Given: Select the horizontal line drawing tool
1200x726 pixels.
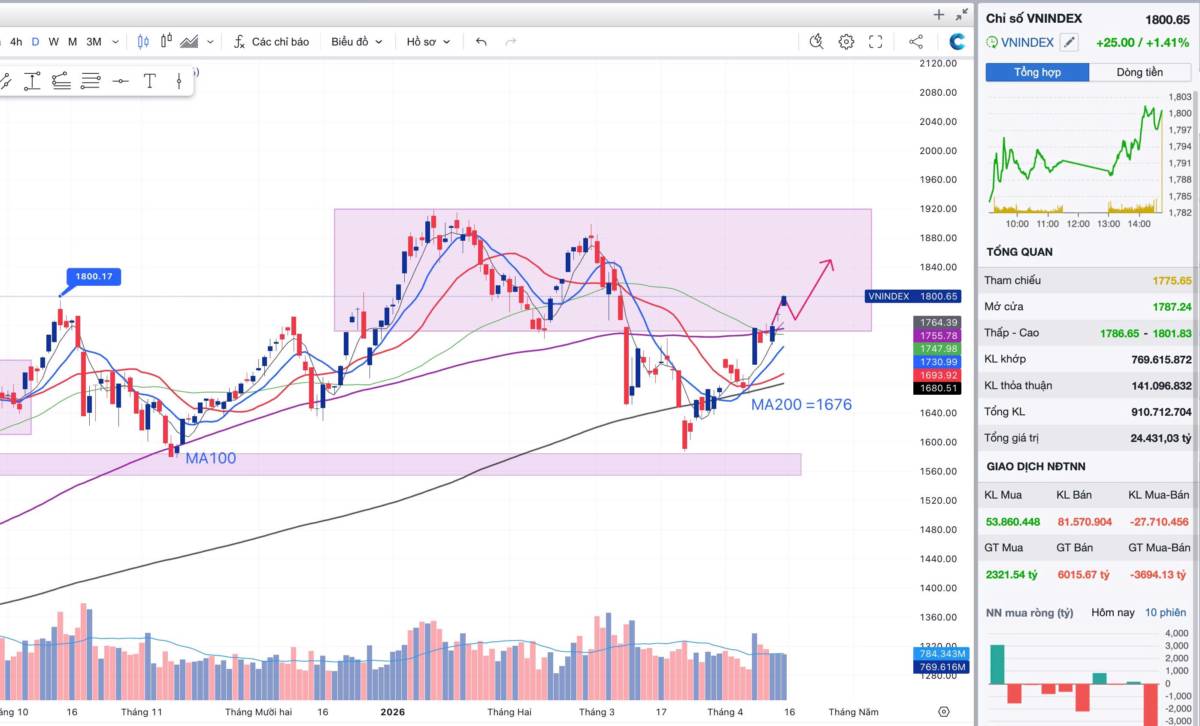Looking at the screenshot, I should click(121, 81).
